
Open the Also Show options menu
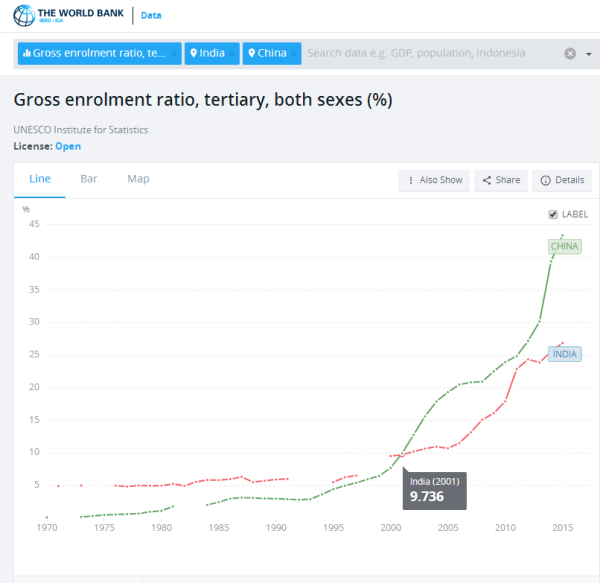434,180
